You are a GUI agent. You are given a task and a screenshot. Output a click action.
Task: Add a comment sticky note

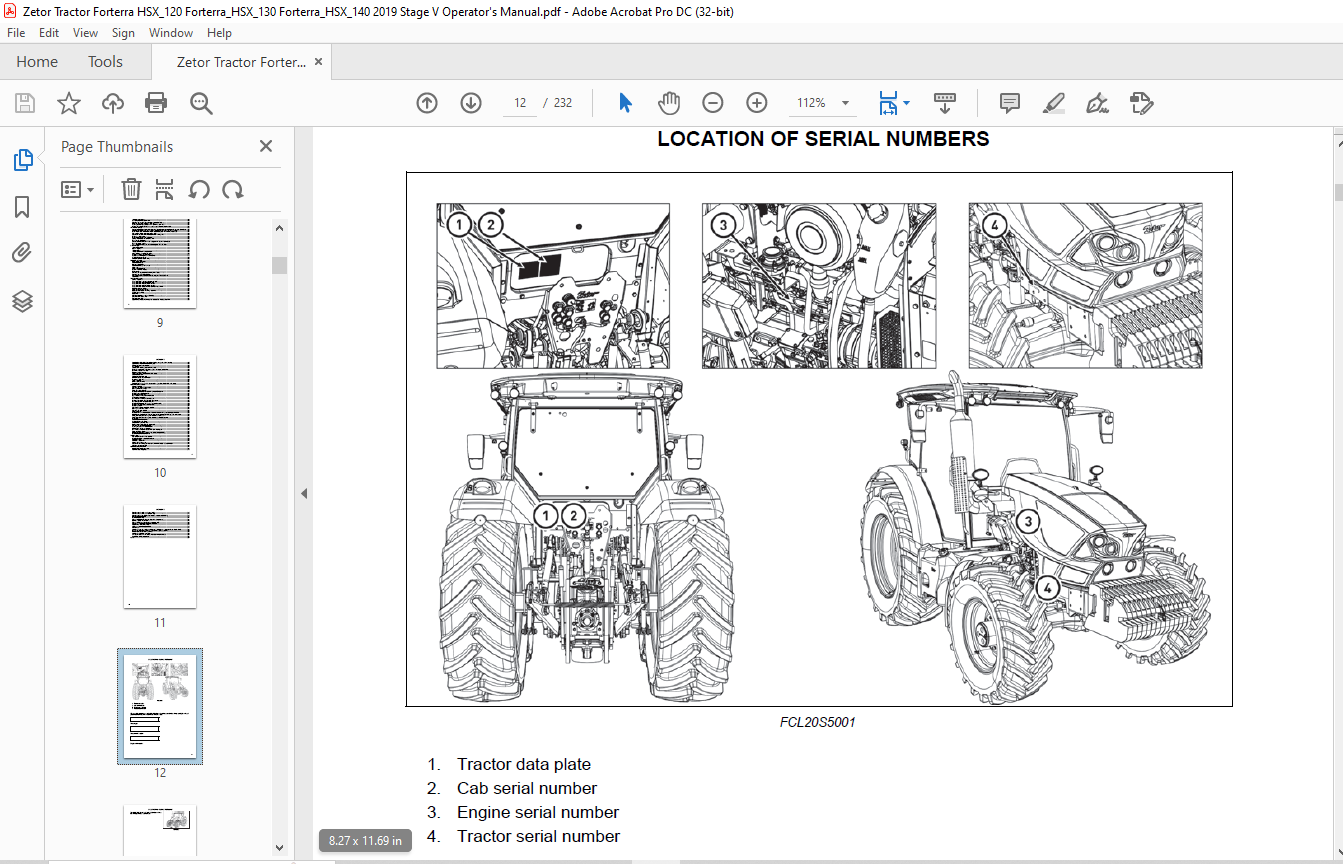point(1010,103)
